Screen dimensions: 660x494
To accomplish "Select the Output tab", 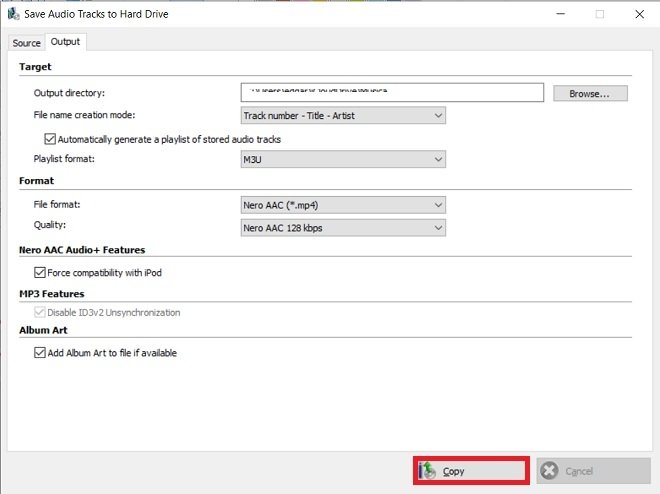I will (65, 42).
